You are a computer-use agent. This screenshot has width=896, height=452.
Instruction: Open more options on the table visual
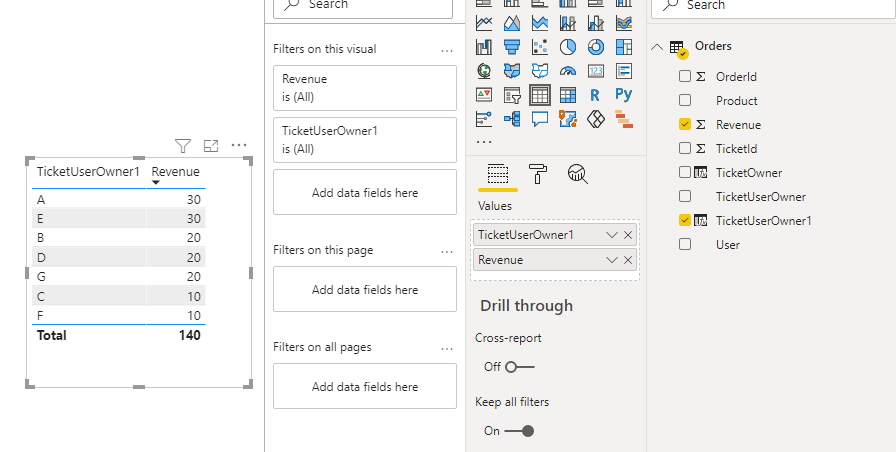[x=239, y=146]
